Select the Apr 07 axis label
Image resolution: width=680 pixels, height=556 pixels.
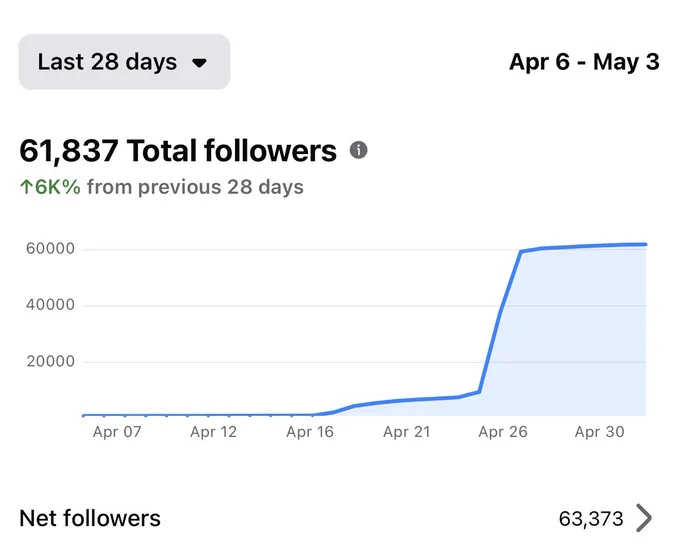117,432
